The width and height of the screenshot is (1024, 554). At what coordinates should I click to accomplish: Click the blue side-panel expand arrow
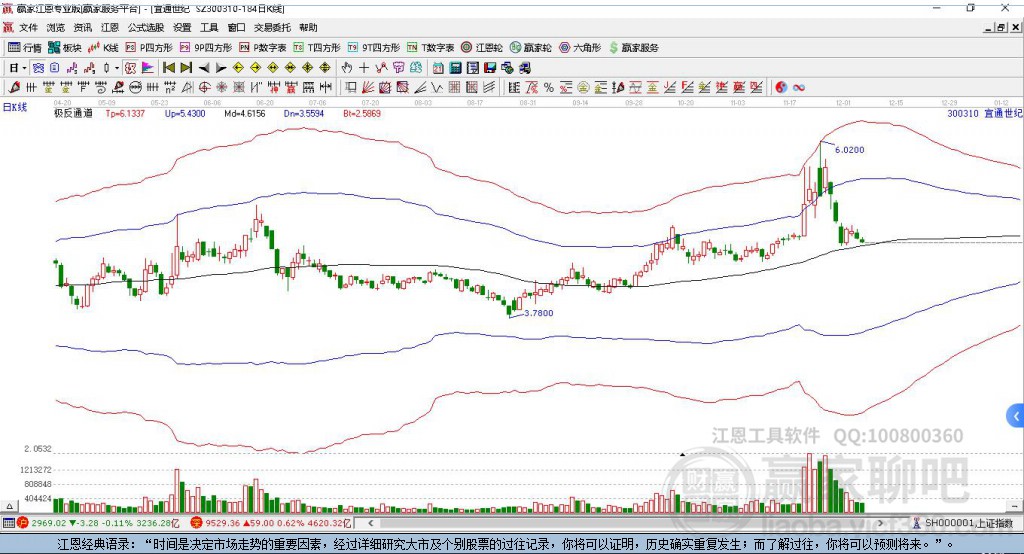tap(1016, 415)
